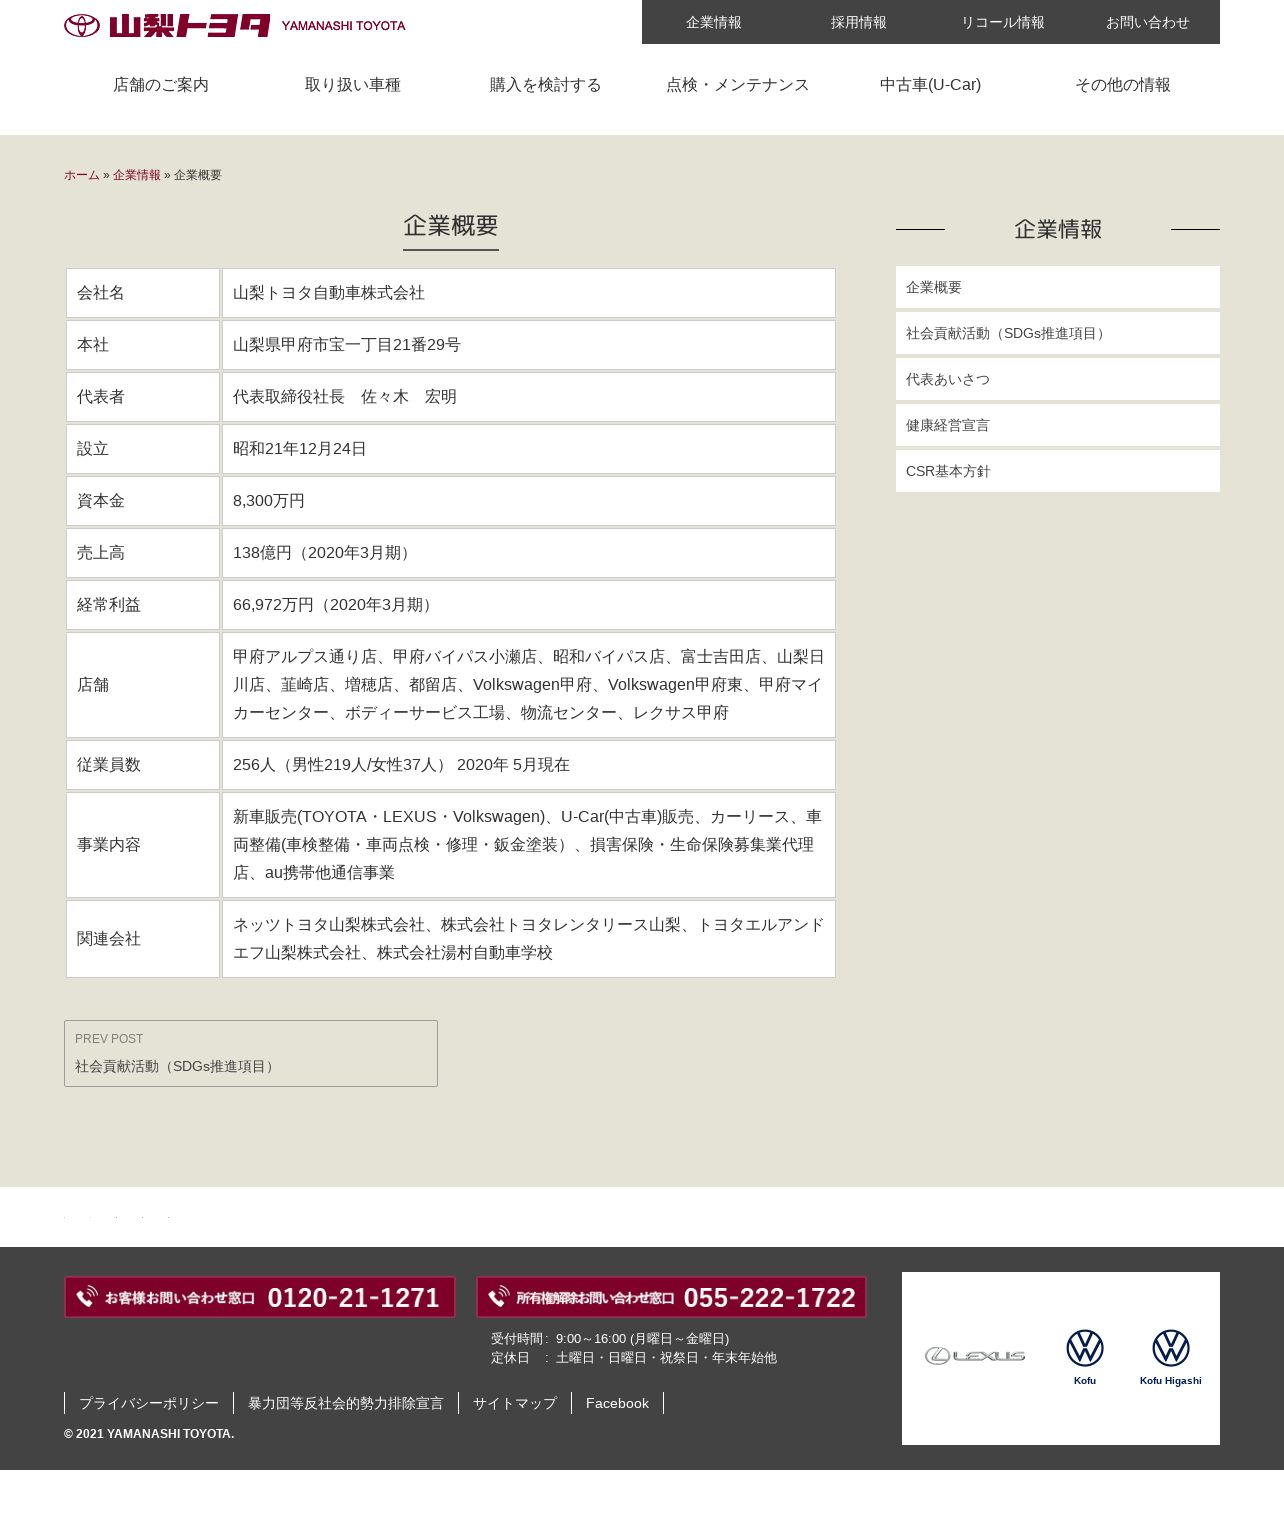Open 採用情報 in the top bar
The width and height of the screenshot is (1284, 1531).
[x=859, y=22]
